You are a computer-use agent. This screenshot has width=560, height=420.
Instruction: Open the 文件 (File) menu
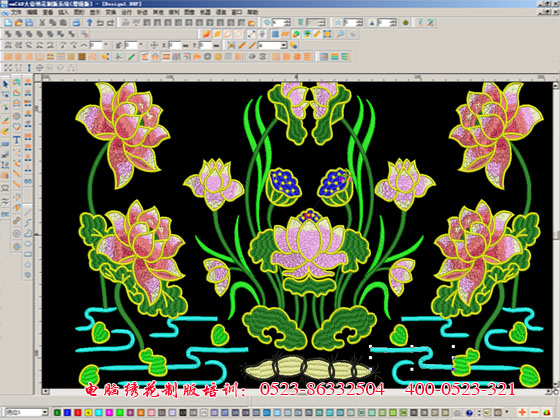(x=16, y=12)
